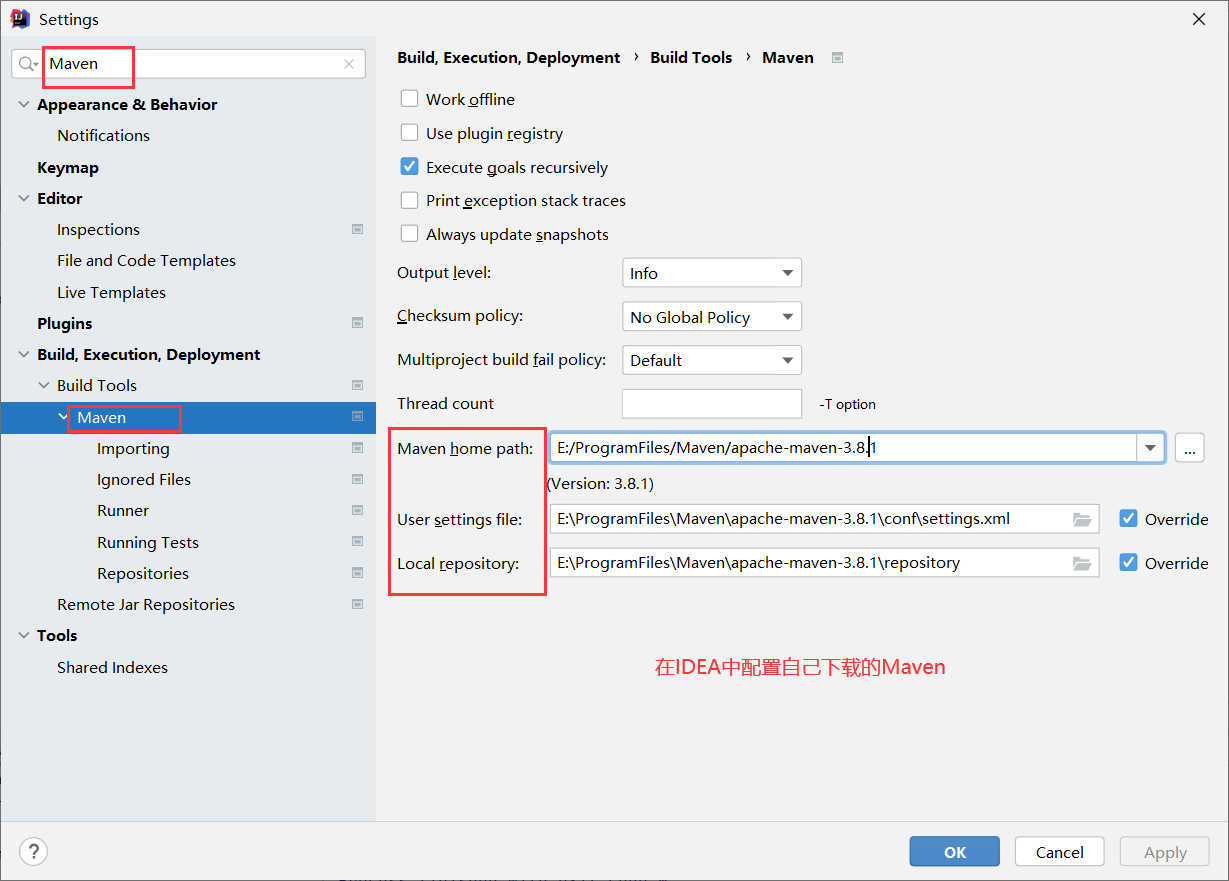1229x881 pixels.
Task: Toggle Override for User settings file
Action: (1128, 519)
